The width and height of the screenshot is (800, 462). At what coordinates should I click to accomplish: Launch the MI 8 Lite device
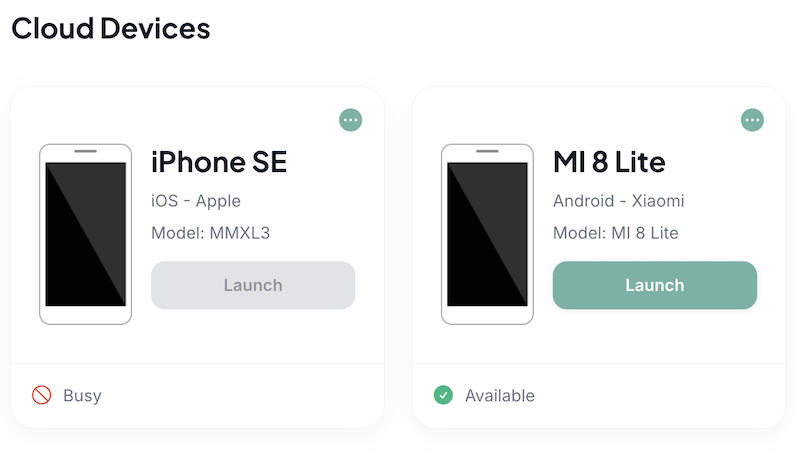[x=655, y=285]
